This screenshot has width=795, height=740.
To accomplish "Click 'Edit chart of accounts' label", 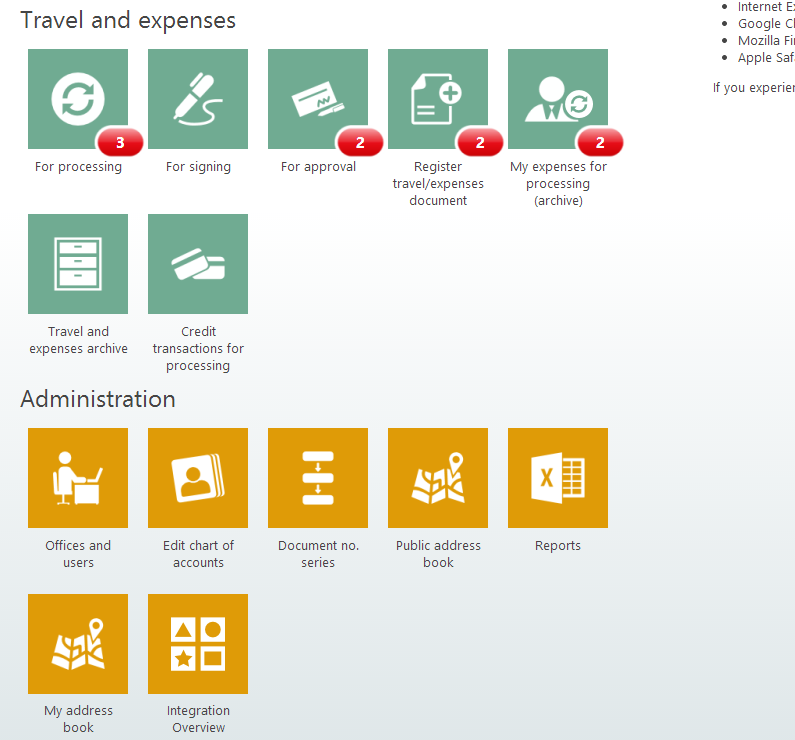I will click(x=198, y=554).
